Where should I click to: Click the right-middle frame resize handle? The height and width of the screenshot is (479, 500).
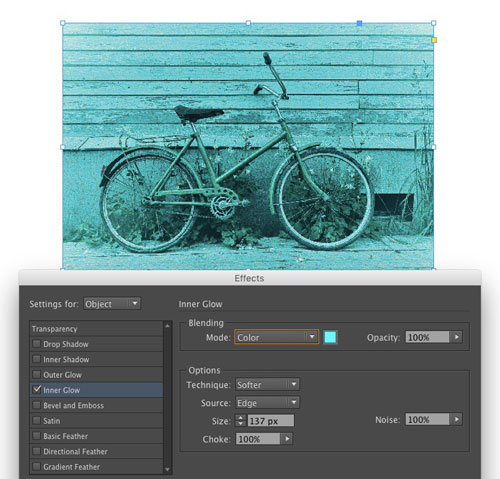[x=433, y=147]
